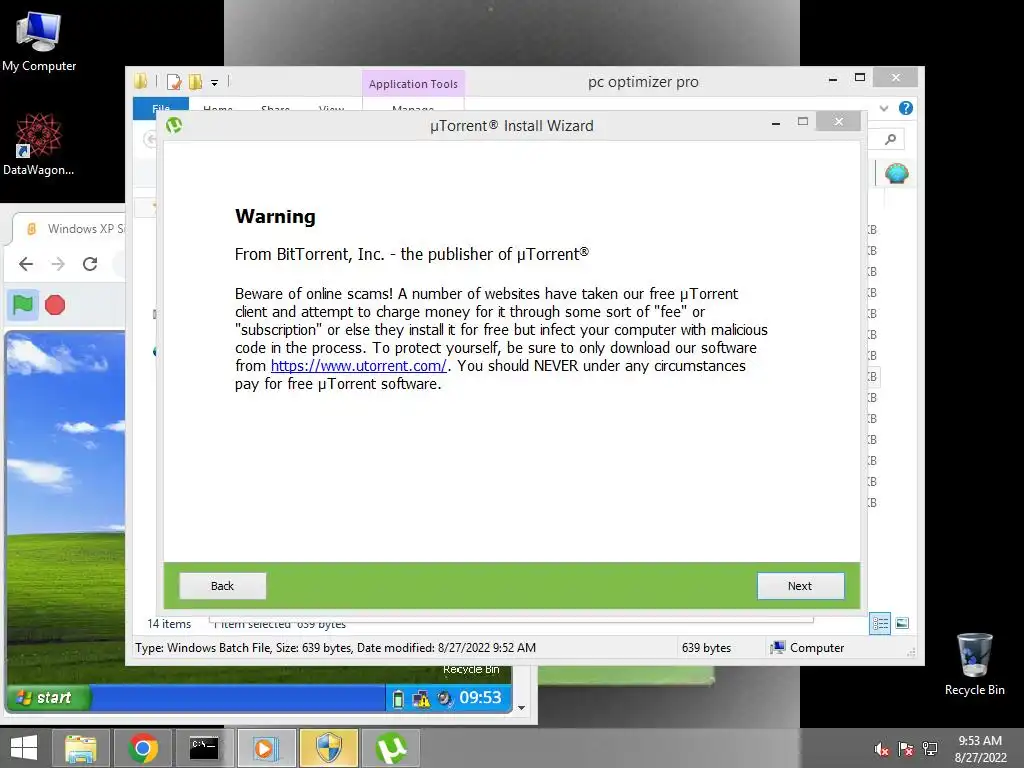Expand the Explorer ribbon with the chevron
Viewport: 1024px width, 768px height.
point(884,108)
